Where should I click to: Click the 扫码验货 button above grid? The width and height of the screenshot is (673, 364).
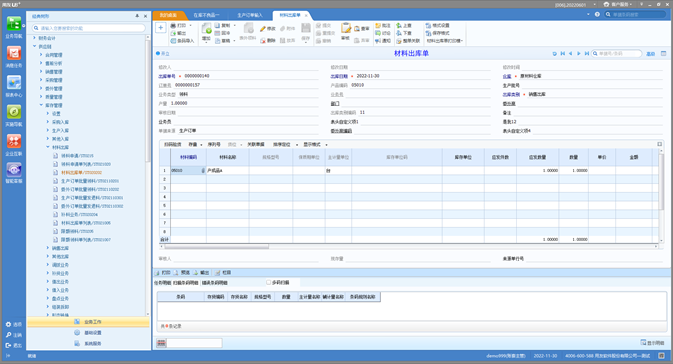[x=173, y=145]
